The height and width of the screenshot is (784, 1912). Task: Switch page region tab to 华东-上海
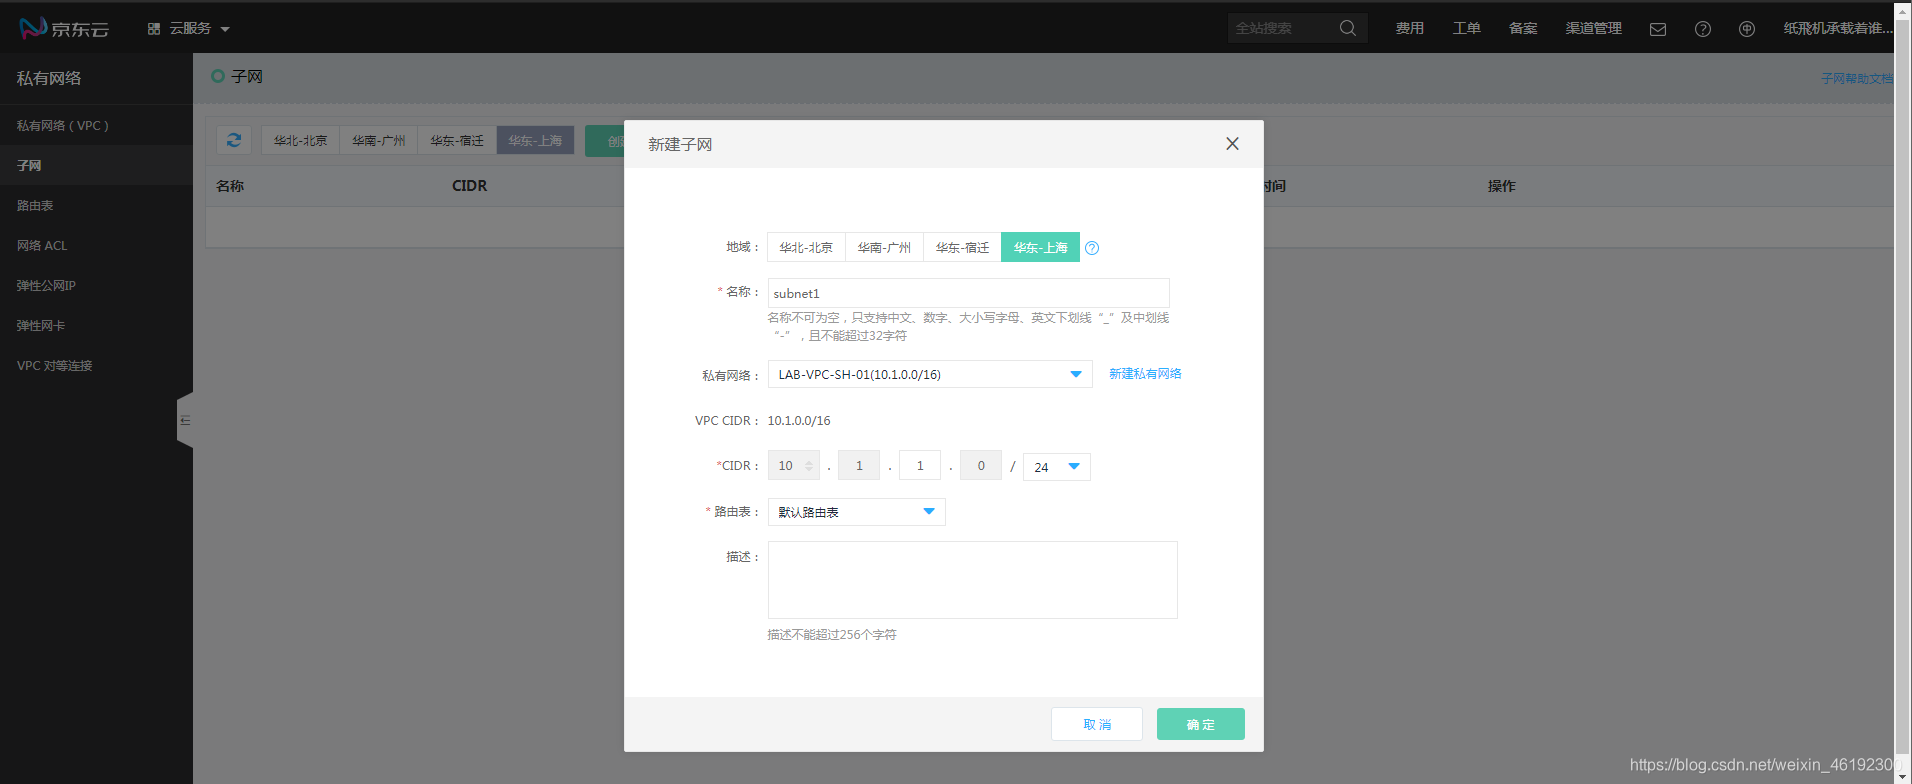coord(535,140)
